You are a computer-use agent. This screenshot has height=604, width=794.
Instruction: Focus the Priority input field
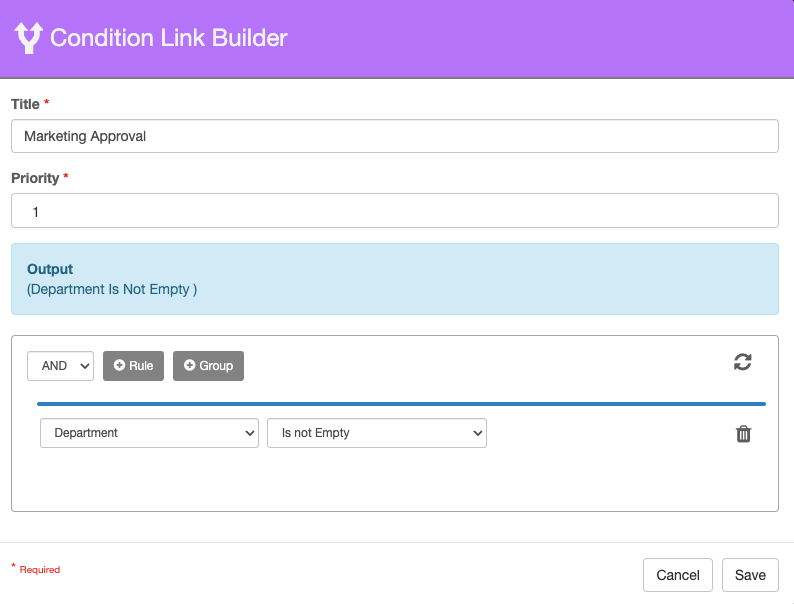(x=394, y=211)
